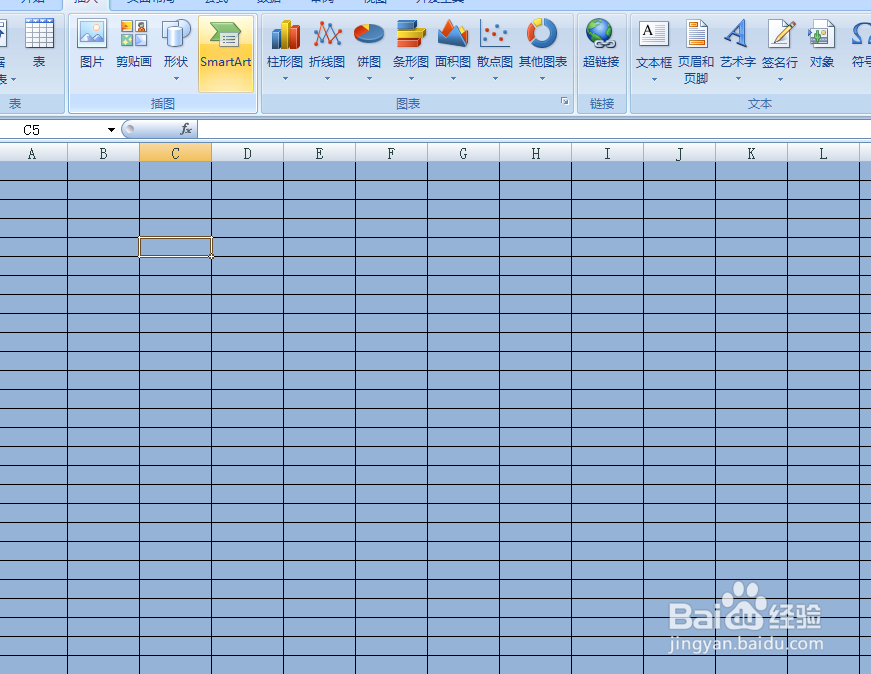
Task: Expand the 折线图 dropdown arrow
Action: coord(327,79)
